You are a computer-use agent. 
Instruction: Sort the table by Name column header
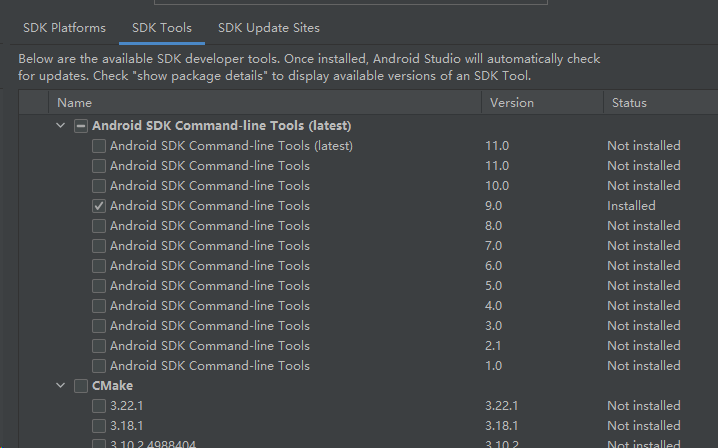(x=75, y=103)
